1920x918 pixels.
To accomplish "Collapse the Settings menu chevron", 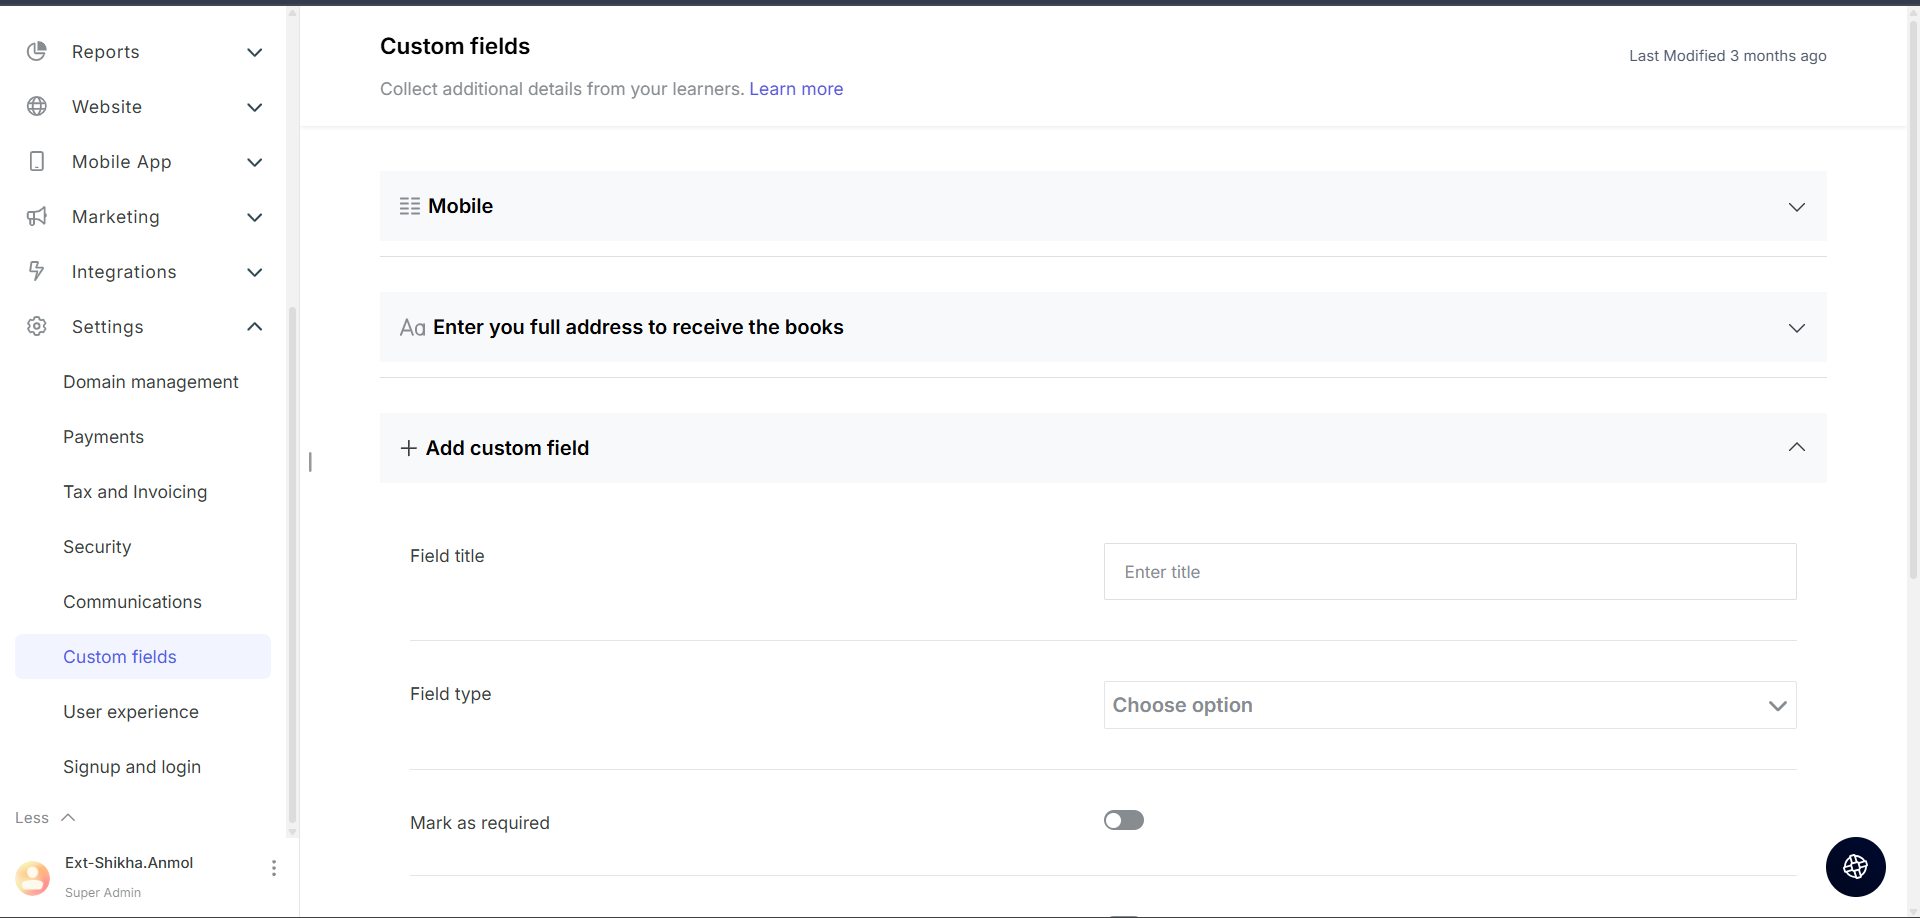I will coord(255,327).
